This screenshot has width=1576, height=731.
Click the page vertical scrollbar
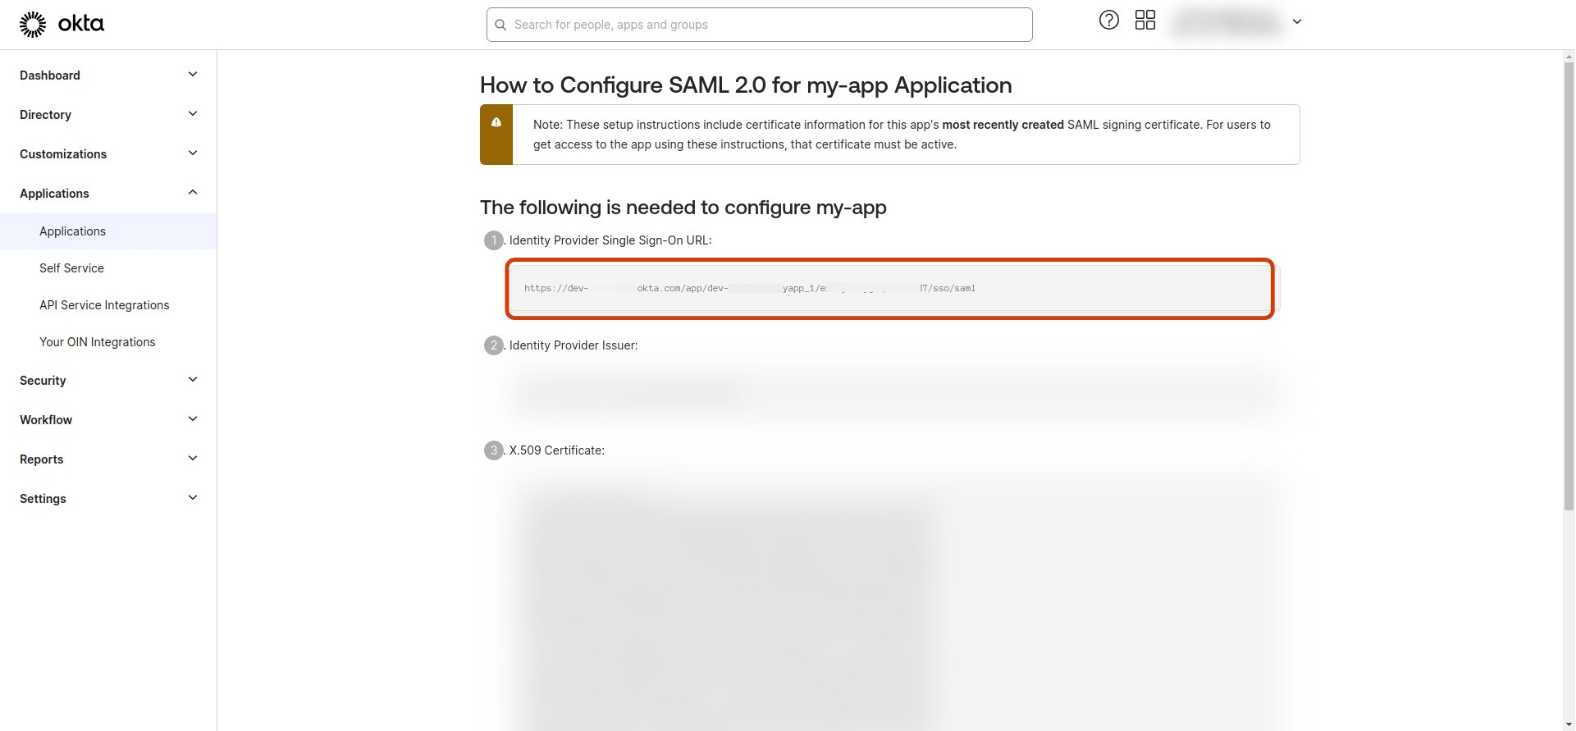tap(1569, 287)
